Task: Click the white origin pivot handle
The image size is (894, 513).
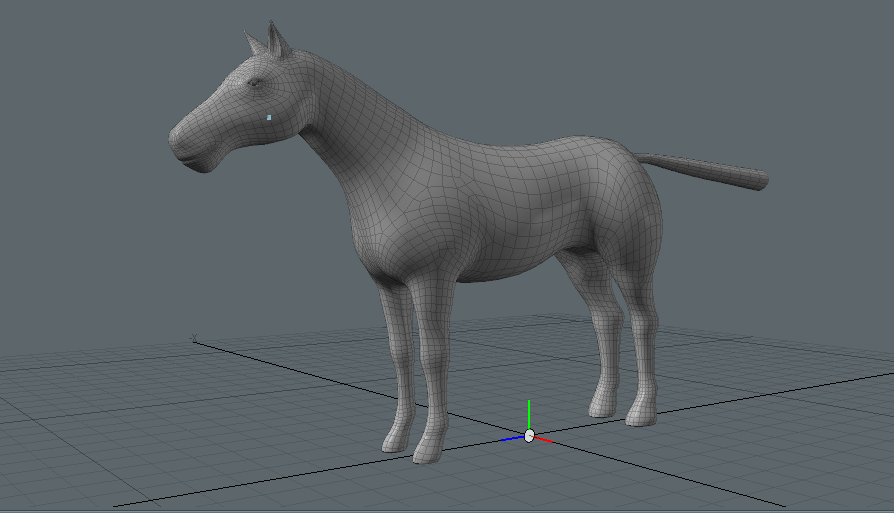Action: 529,436
